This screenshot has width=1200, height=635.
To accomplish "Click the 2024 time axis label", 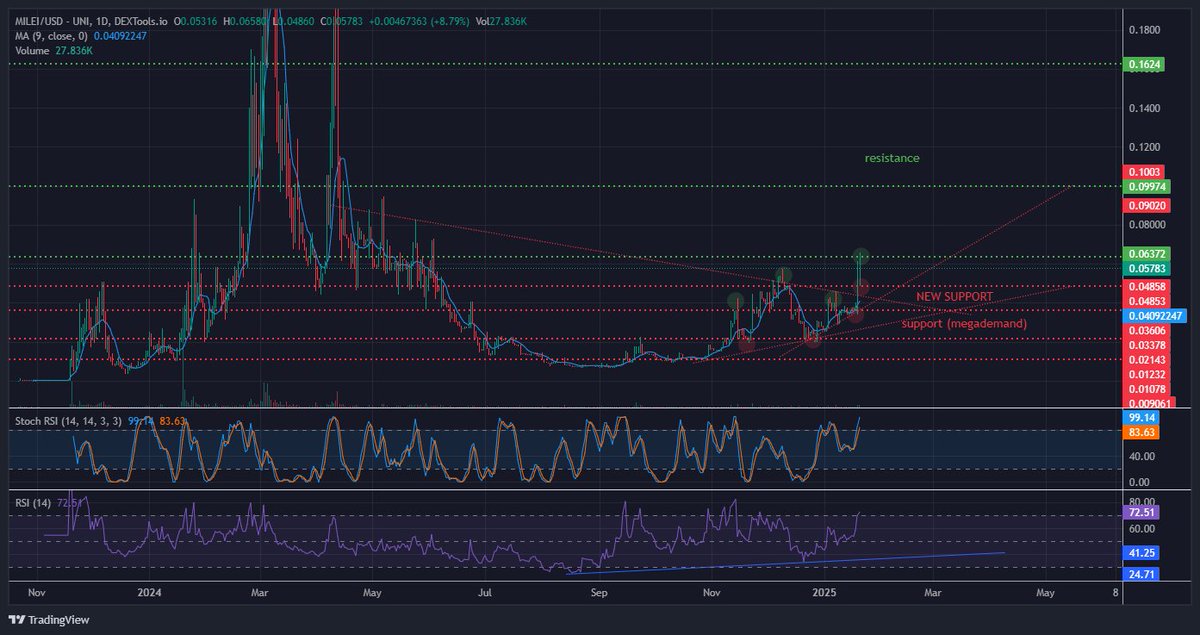I will pyautogui.click(x=149, y=593).
